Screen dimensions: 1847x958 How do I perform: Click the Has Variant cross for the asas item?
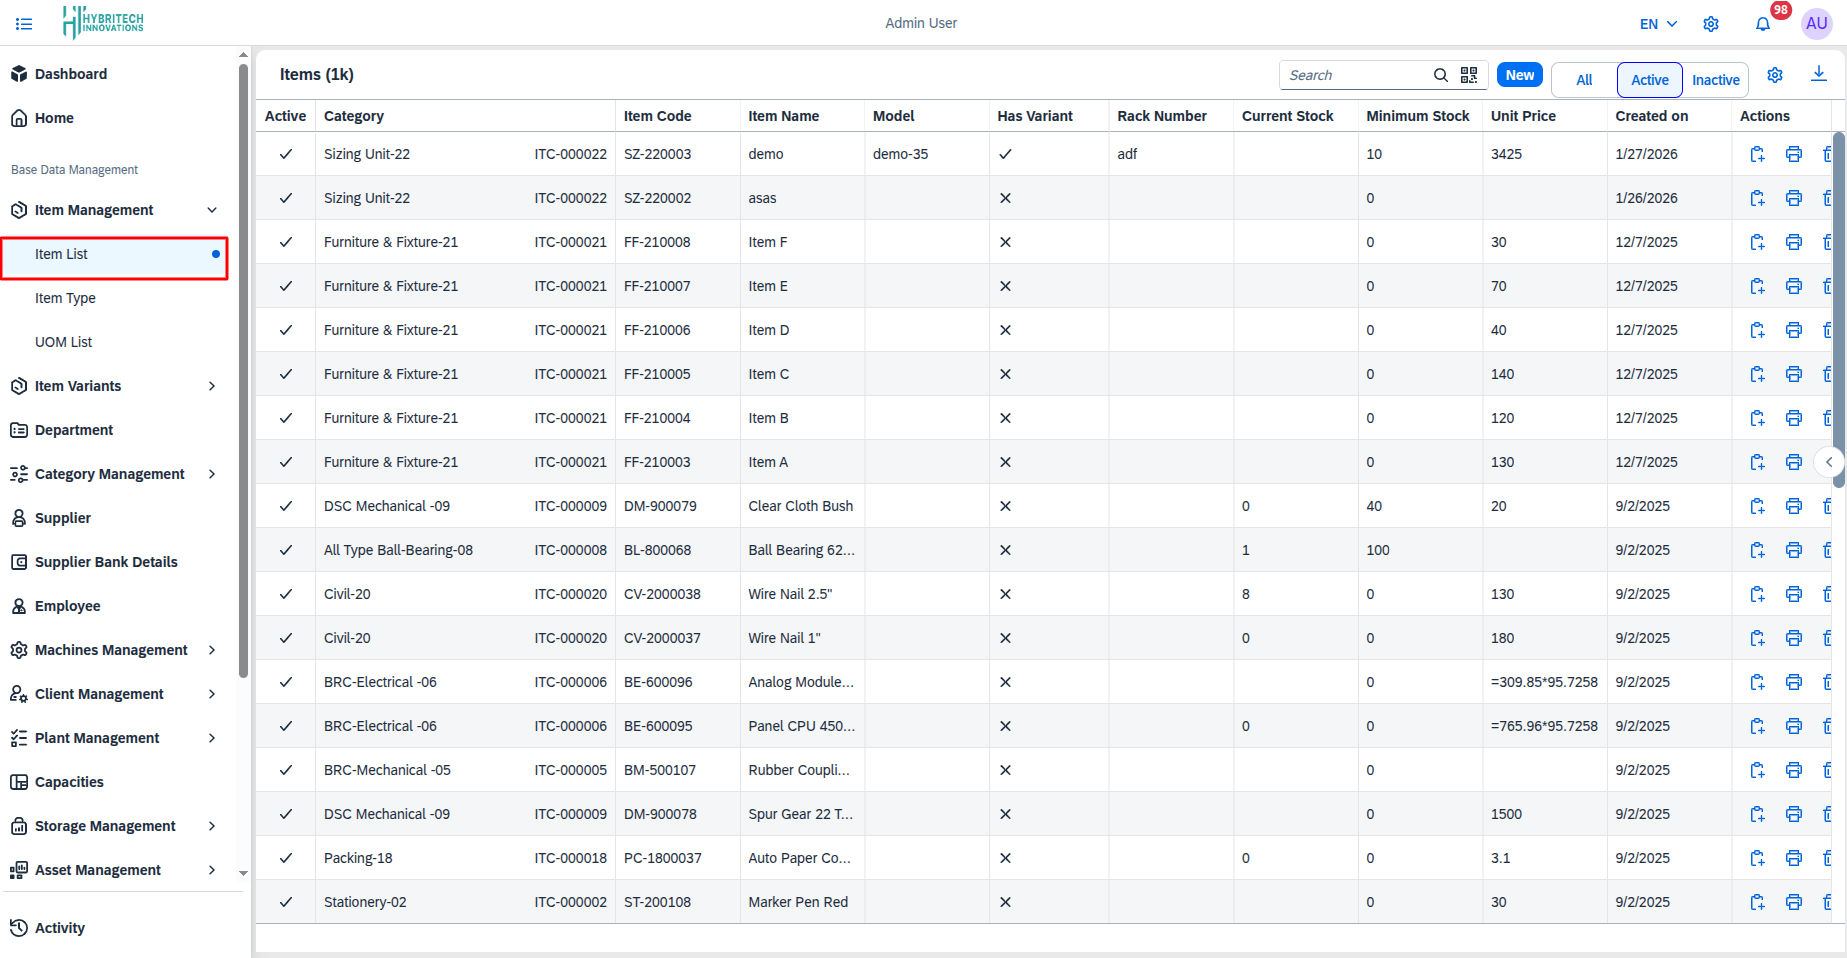1005,198
